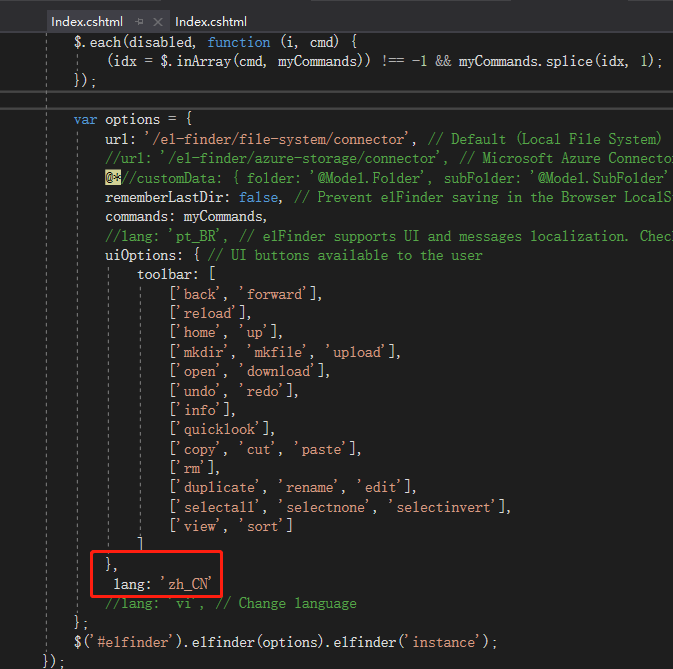Click the 'duplicate' string
This screenshot has width=673, height=669.
pos(219,487)
